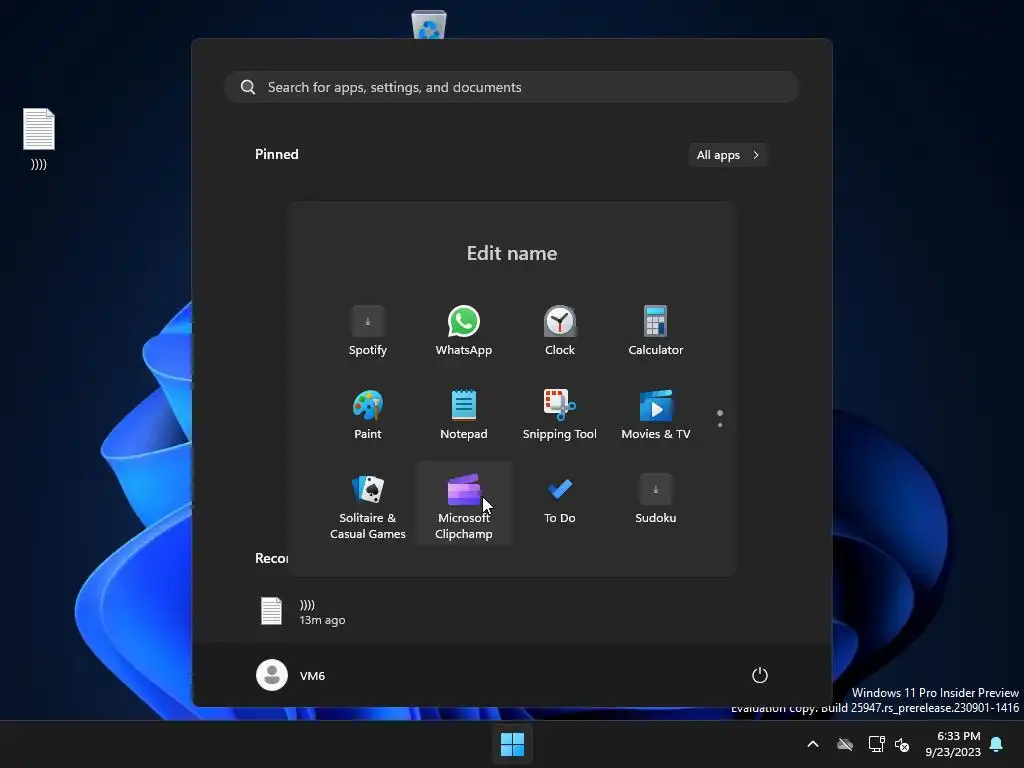Viewport: 1024px width, 768px height.
Task: Start the Snipping Tool
Action: (x=560, y=415)
